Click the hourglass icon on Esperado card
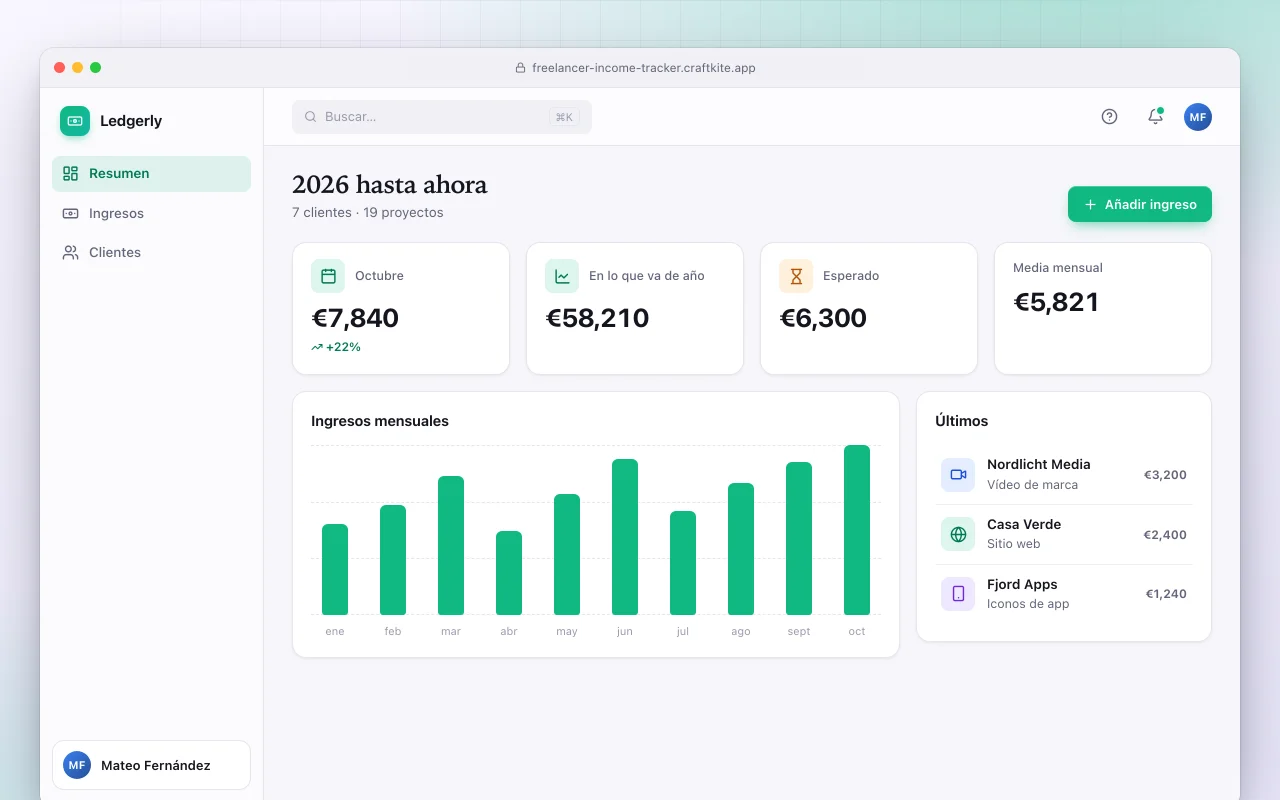Image resolution: width=1280 pixels, height=800 pixels. 796,276
